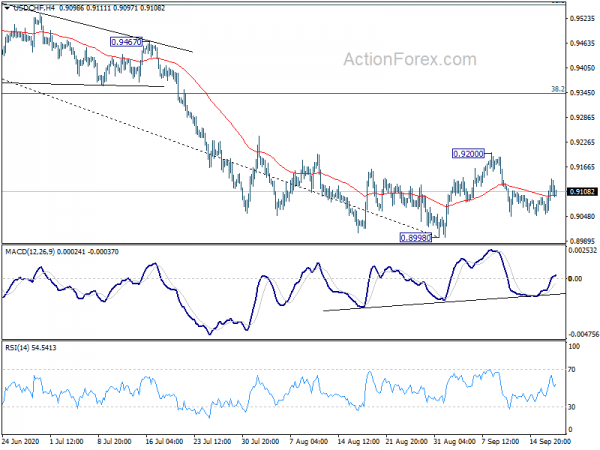This screenshot has width=600, height=450.
Task: Open the USDCHF,H4 chart title dropdown arrow
Action: 7,8
